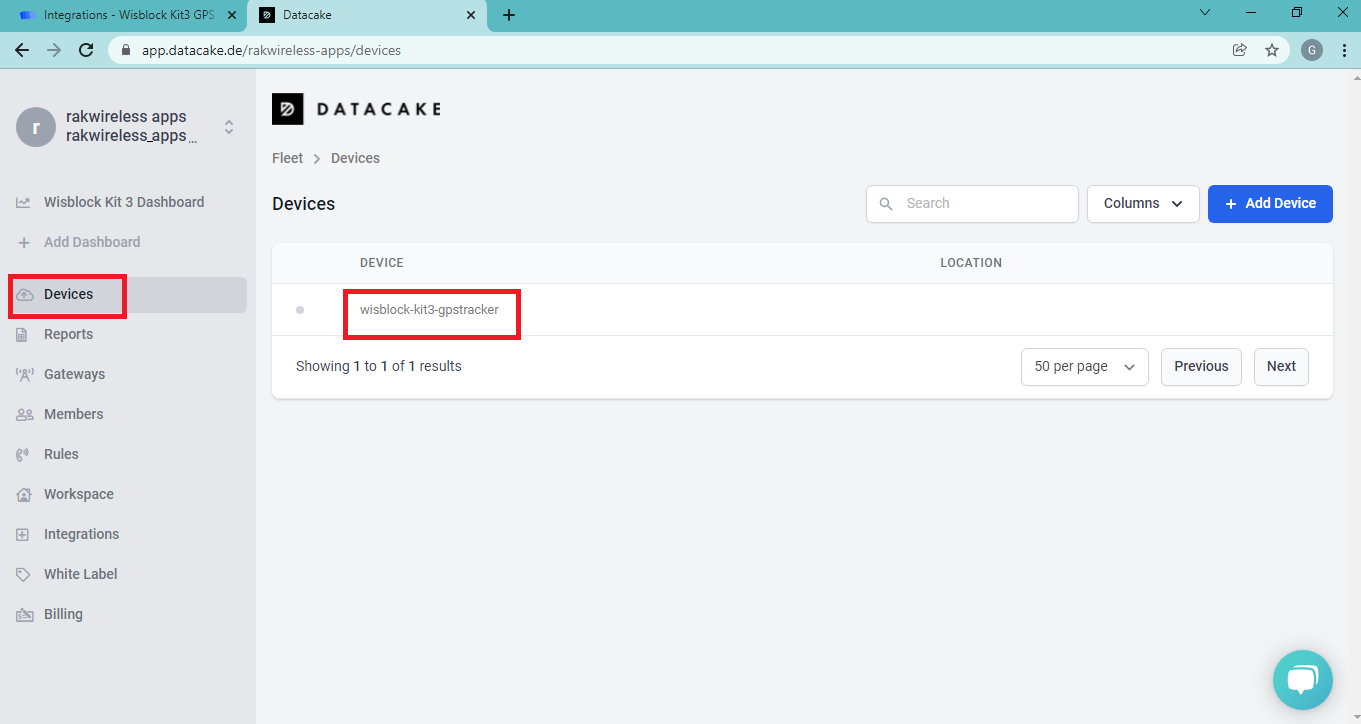Click the Datacake logo icon
The width and height of the screenshot is (1361, 724).
tap(288, 109)
